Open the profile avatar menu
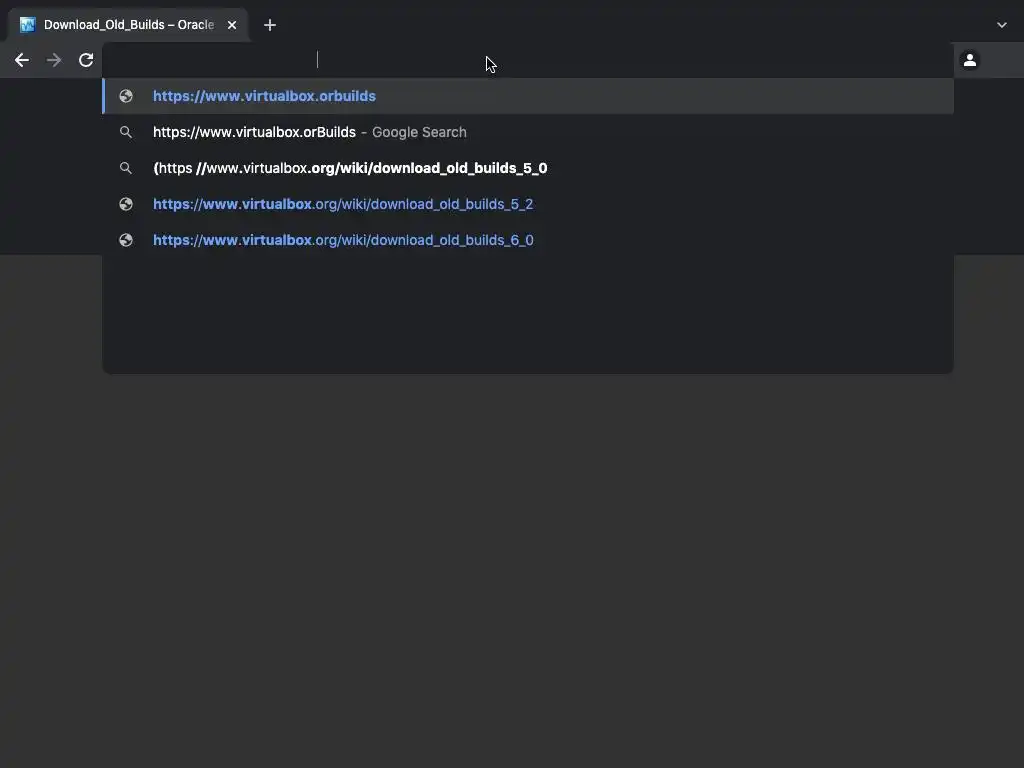Viewport: 1024px width, 768px height. click(x=970, y=60)
